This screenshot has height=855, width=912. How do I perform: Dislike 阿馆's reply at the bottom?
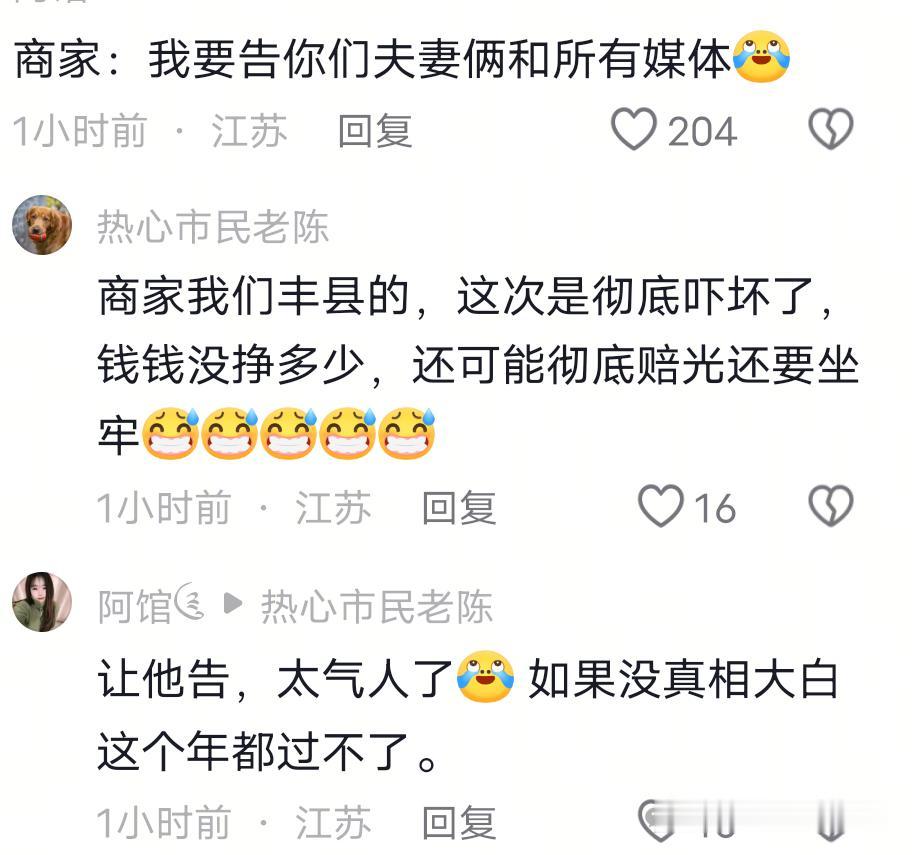(831, 820)
